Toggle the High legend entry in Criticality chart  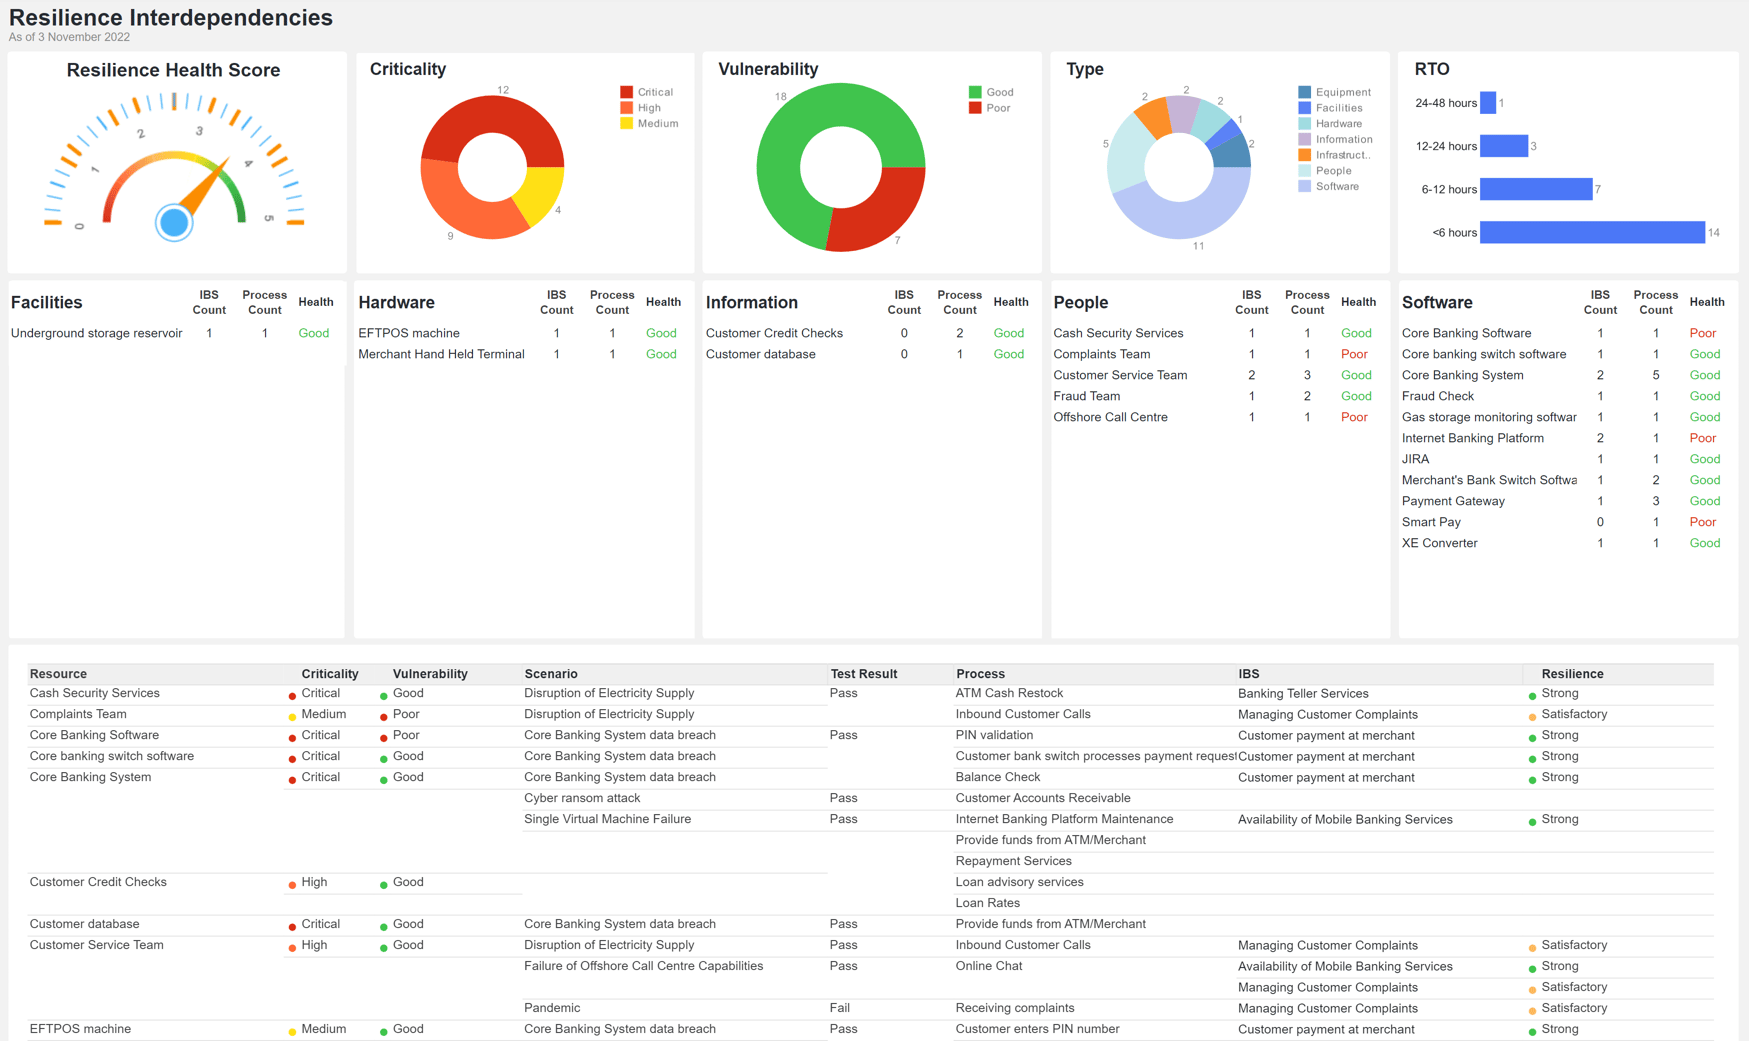click(648, 108)
